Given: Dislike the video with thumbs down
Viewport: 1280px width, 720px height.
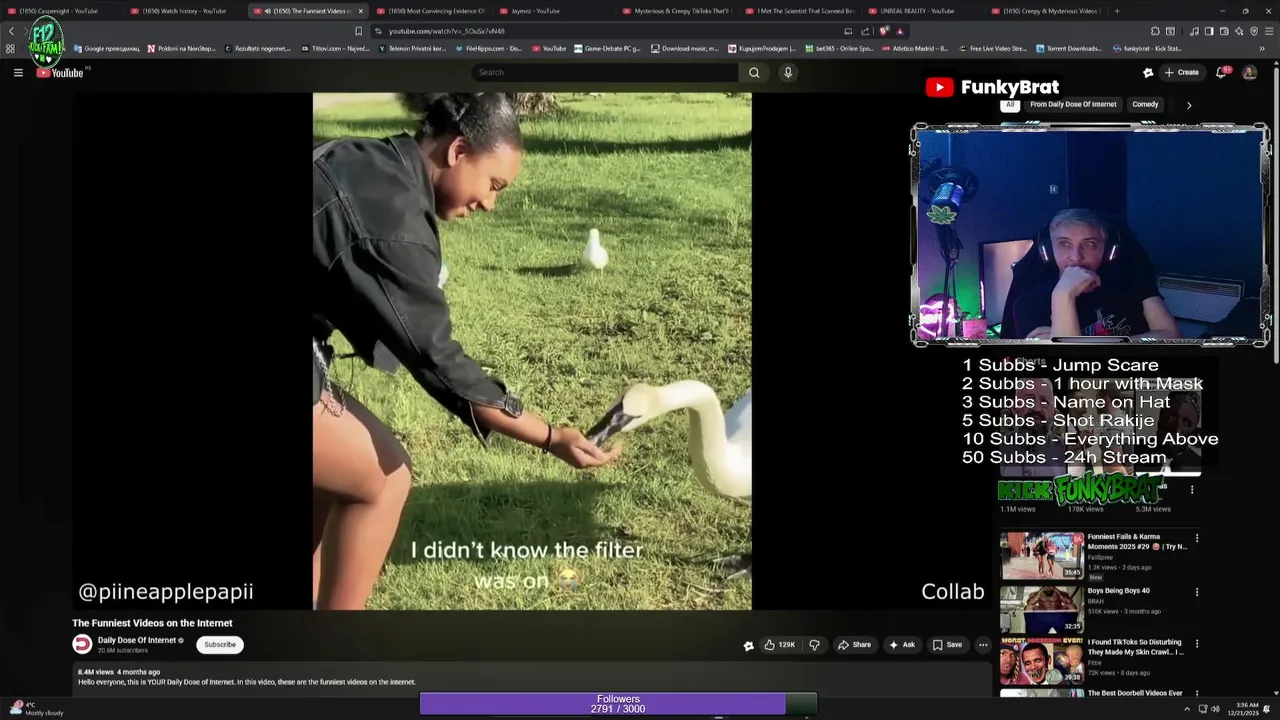Looking at the screenshot, I should pos(814,645).
